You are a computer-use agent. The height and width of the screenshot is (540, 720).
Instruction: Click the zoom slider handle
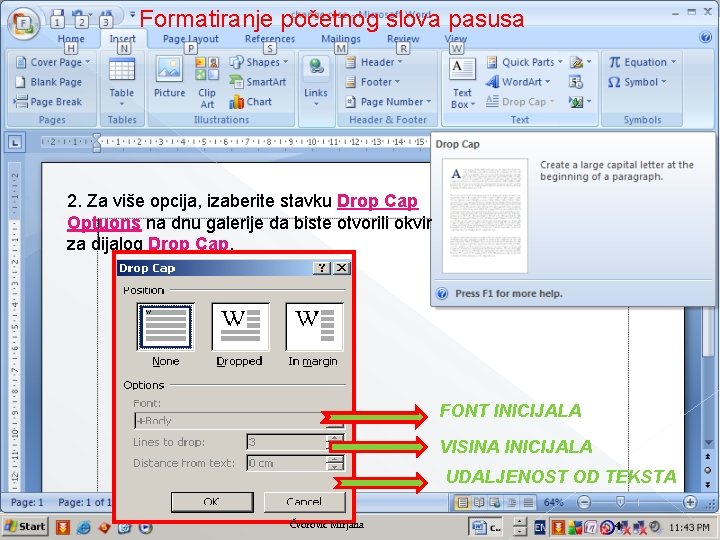point(620,501)
